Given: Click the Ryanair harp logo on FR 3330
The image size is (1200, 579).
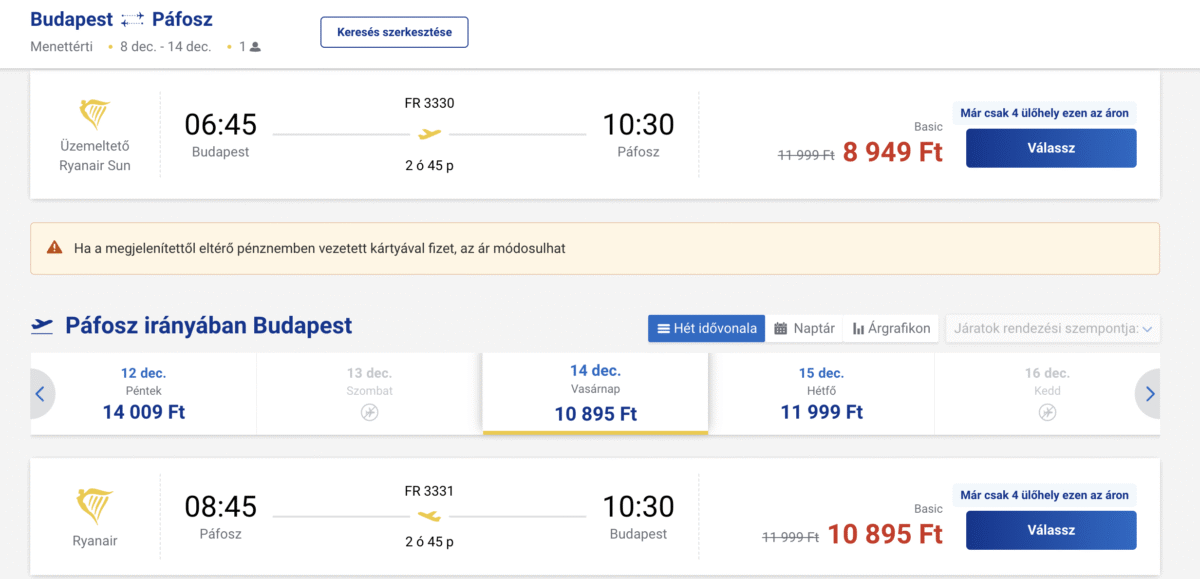Looking at the screenshot, I should point(95,115).
